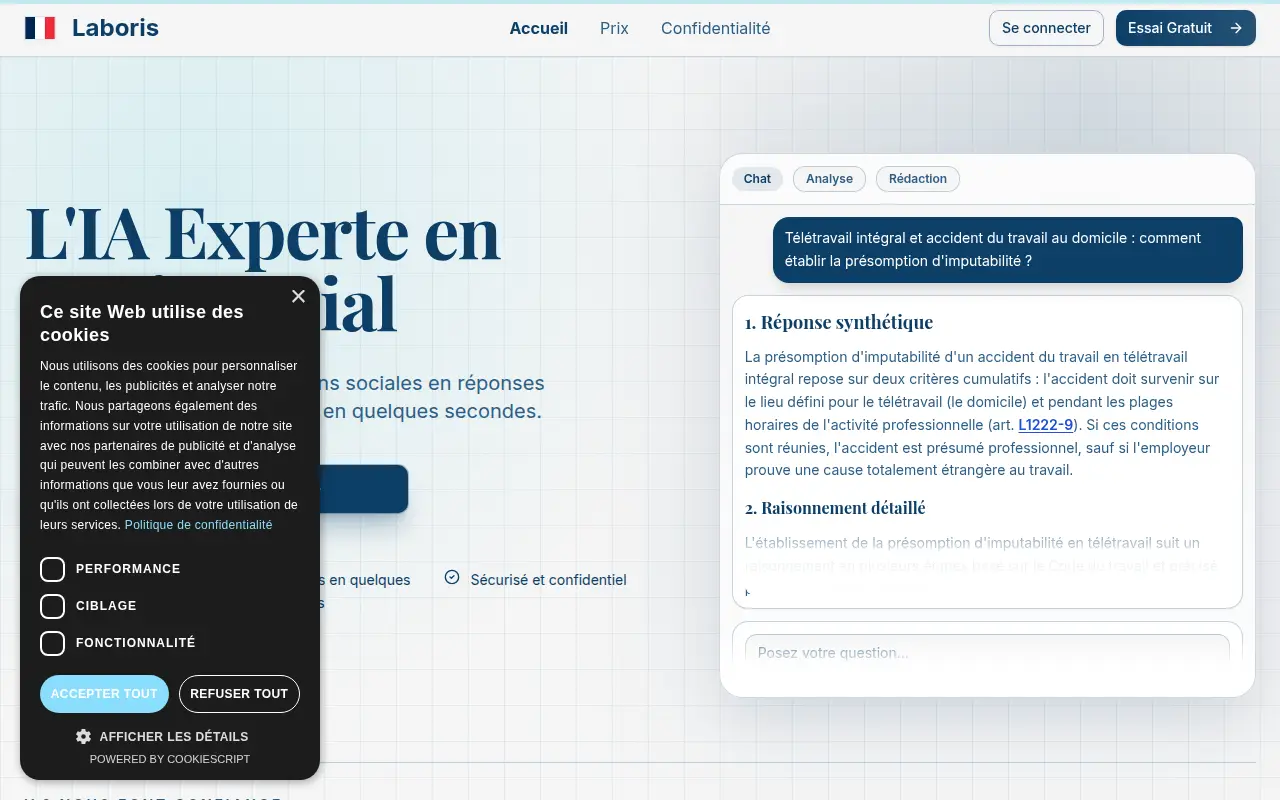Open the L1222-9 article link
Image resolution: width=1280 pixels, height=800 pixels.
click(1046, 425)
